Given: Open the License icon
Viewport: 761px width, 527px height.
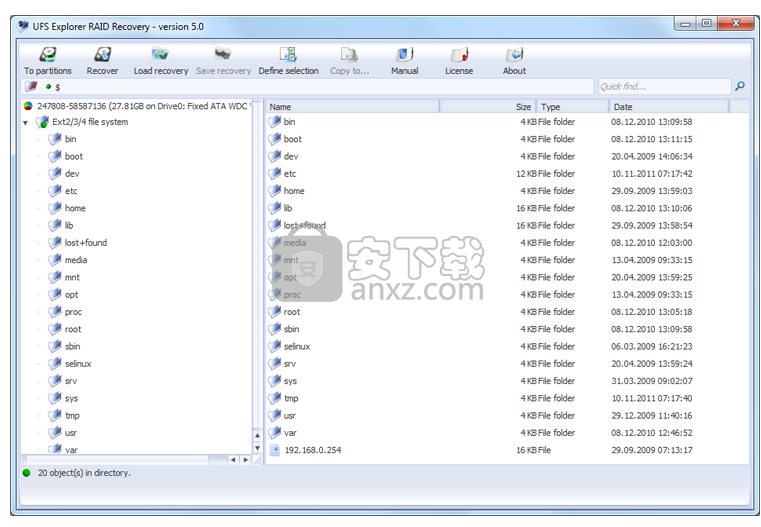Looking at the screenshot, I should pyautogui.click(x=459, y=54).
